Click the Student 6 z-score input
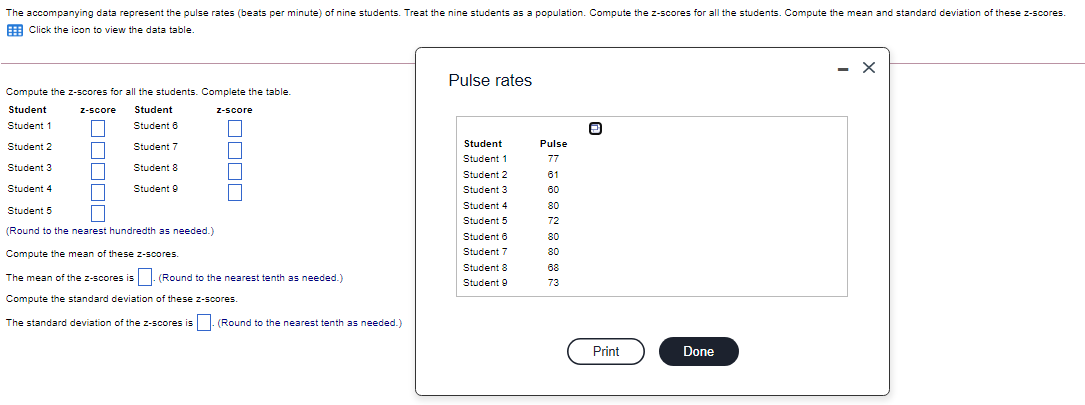This screenshot has width=1085, height=405. click(x=235, y=128)
